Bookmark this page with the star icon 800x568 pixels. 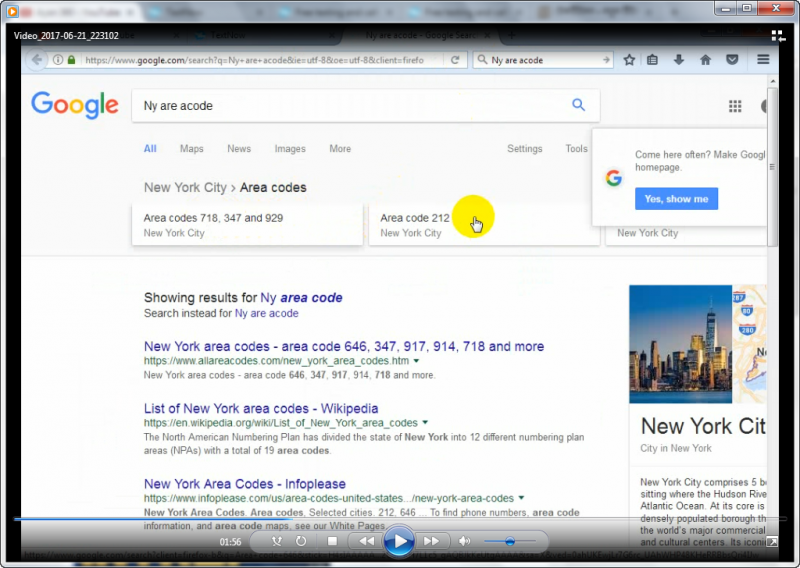tap(629, 60)
